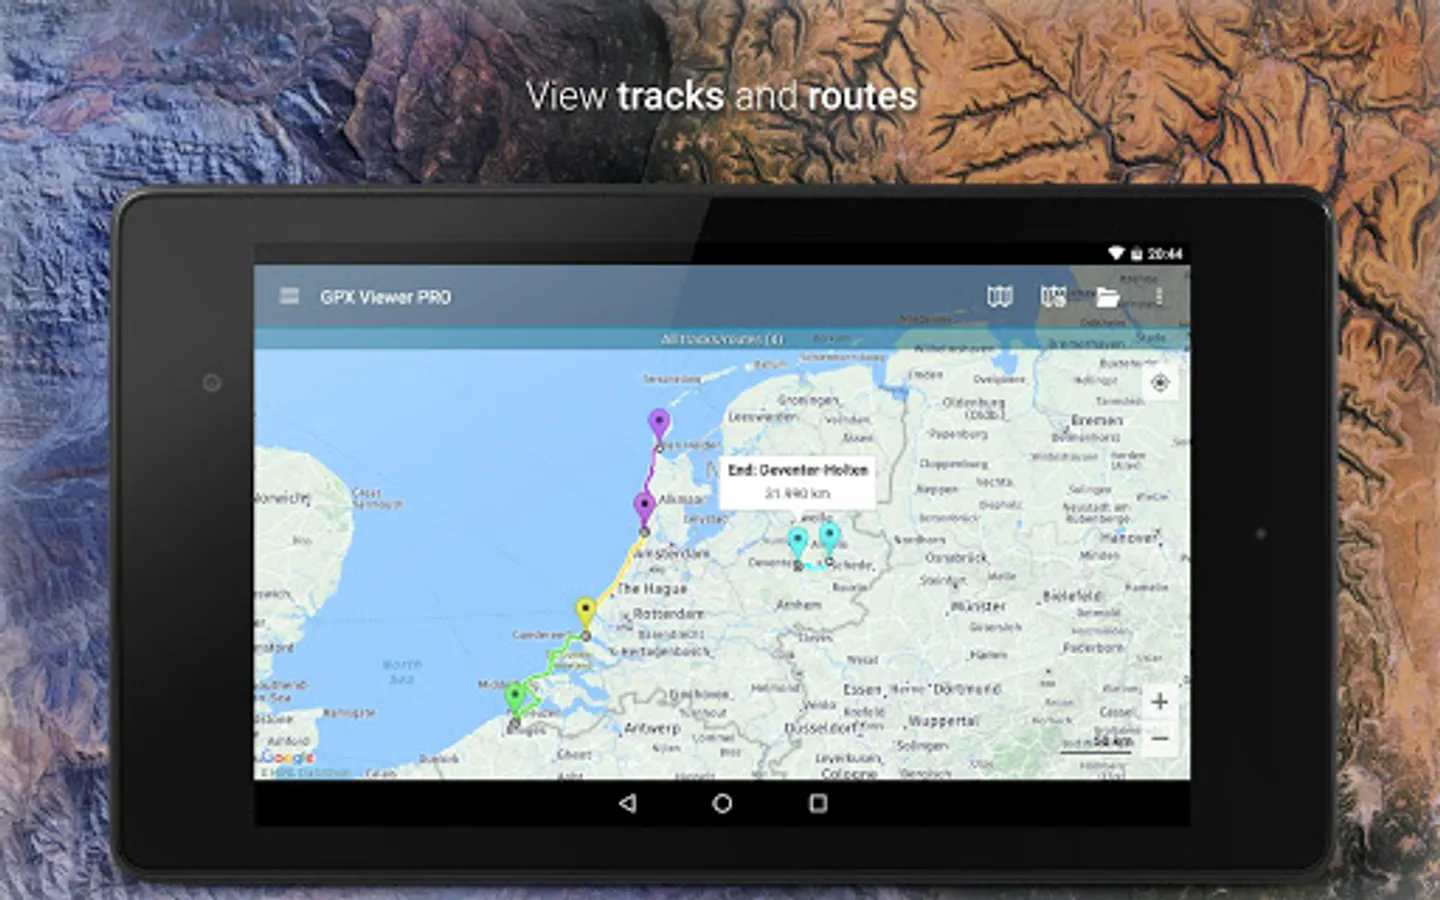1440x900 pixels.
Task: Tap the GPX Viewer PRO title
Action: point(386,297)
